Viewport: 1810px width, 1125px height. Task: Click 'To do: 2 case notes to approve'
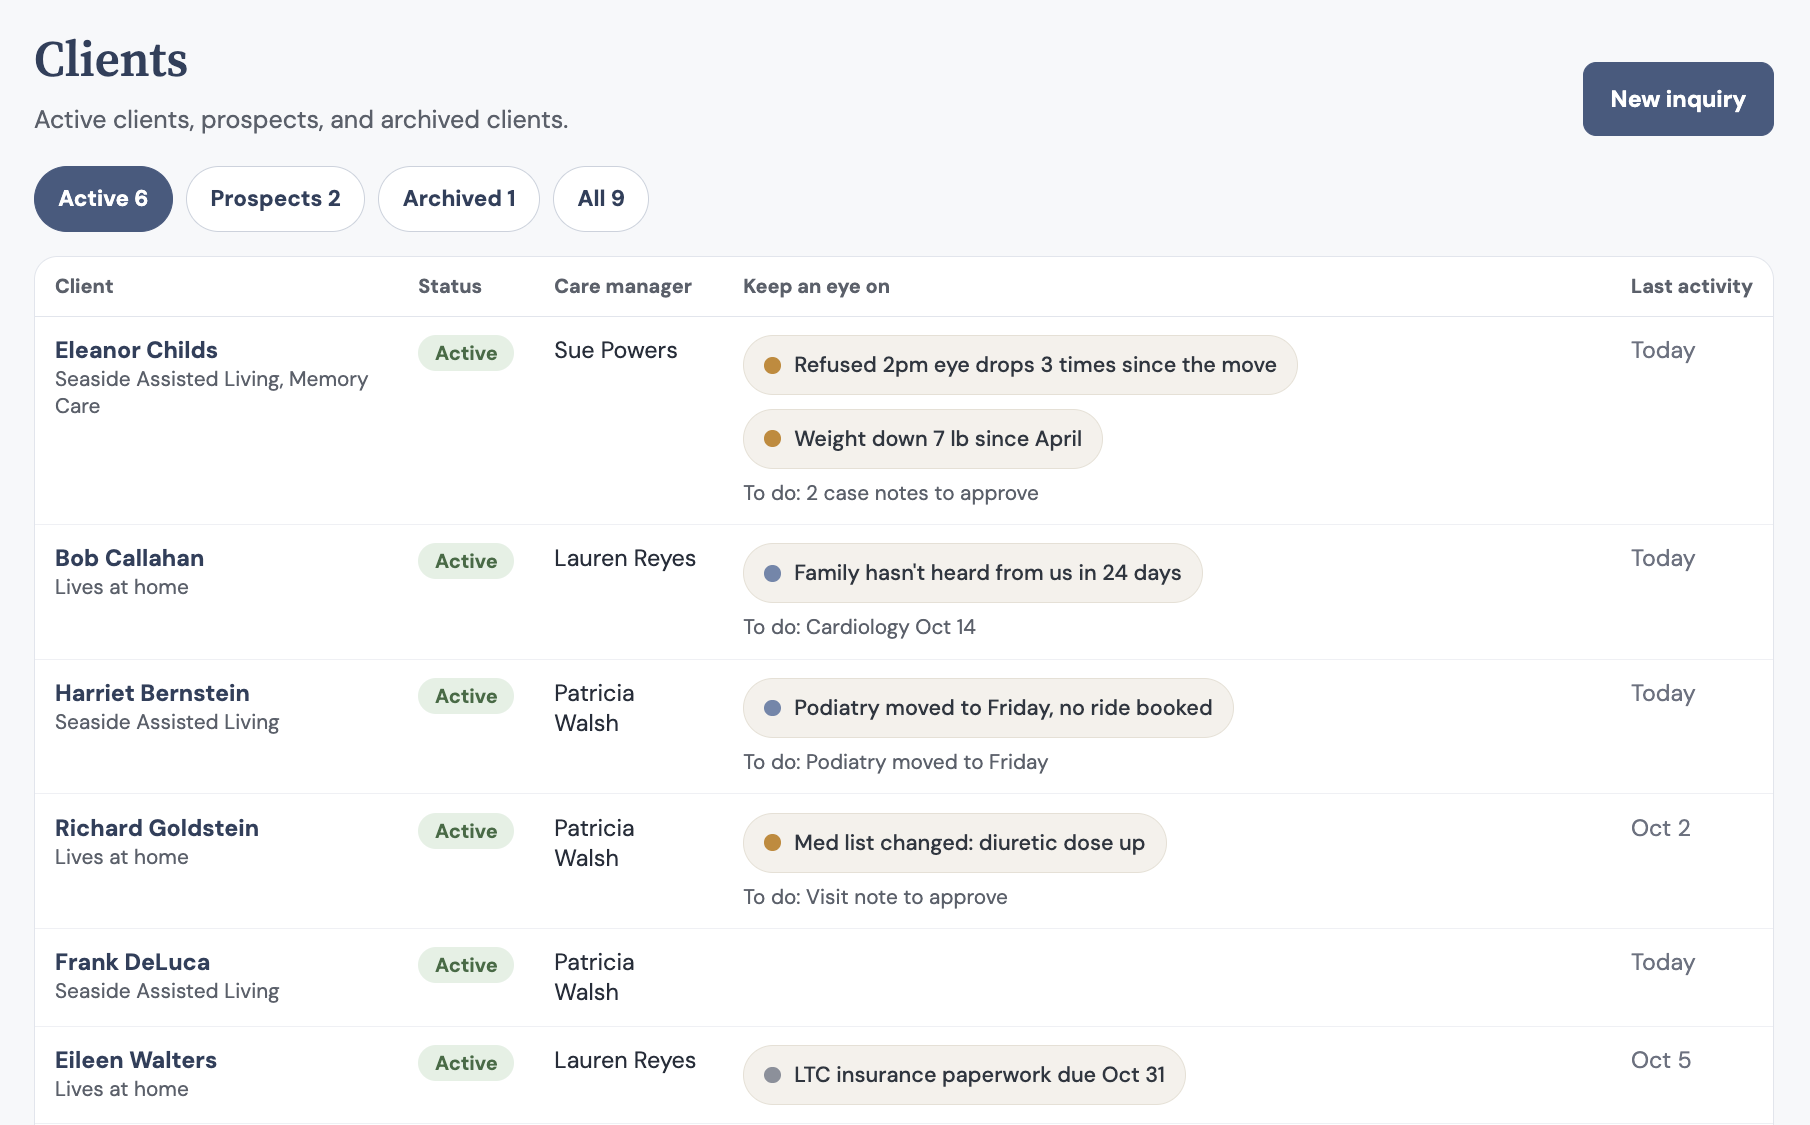(891, 493)
